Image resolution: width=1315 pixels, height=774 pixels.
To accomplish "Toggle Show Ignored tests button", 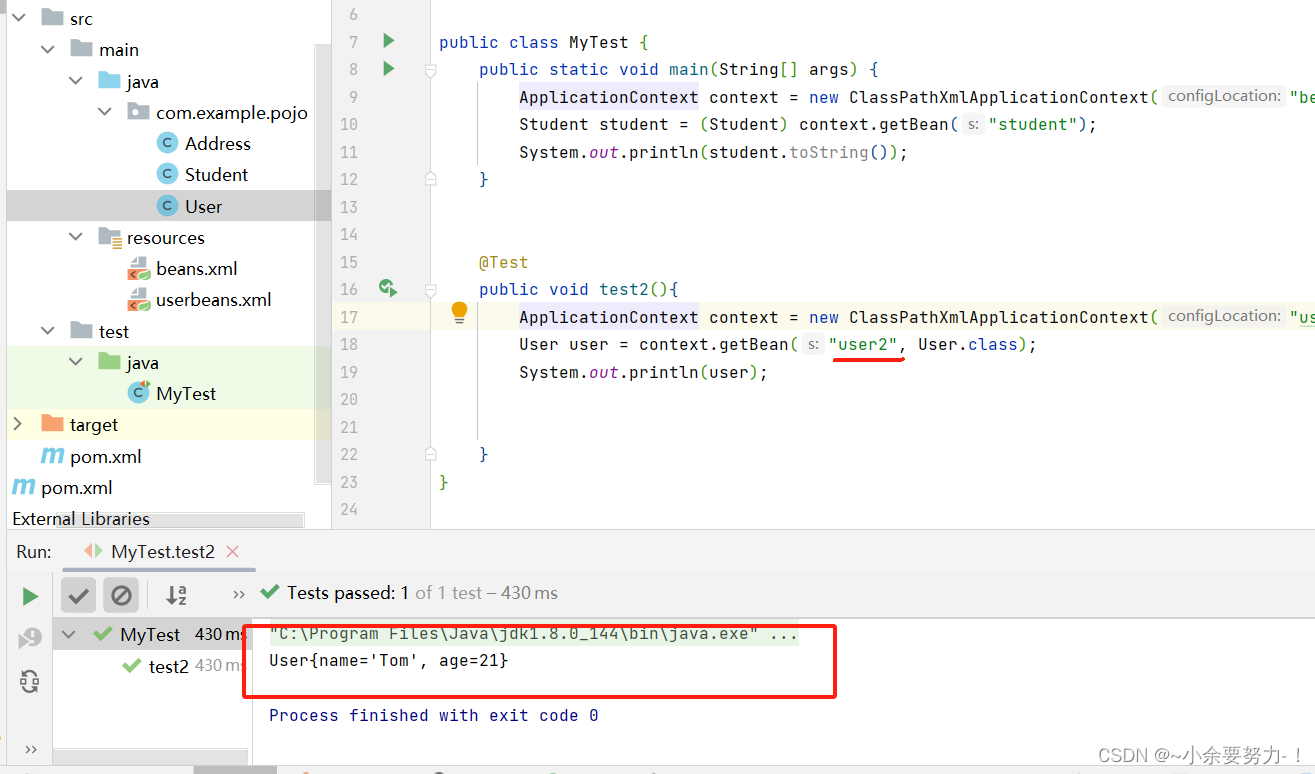I will coord(121,596).
